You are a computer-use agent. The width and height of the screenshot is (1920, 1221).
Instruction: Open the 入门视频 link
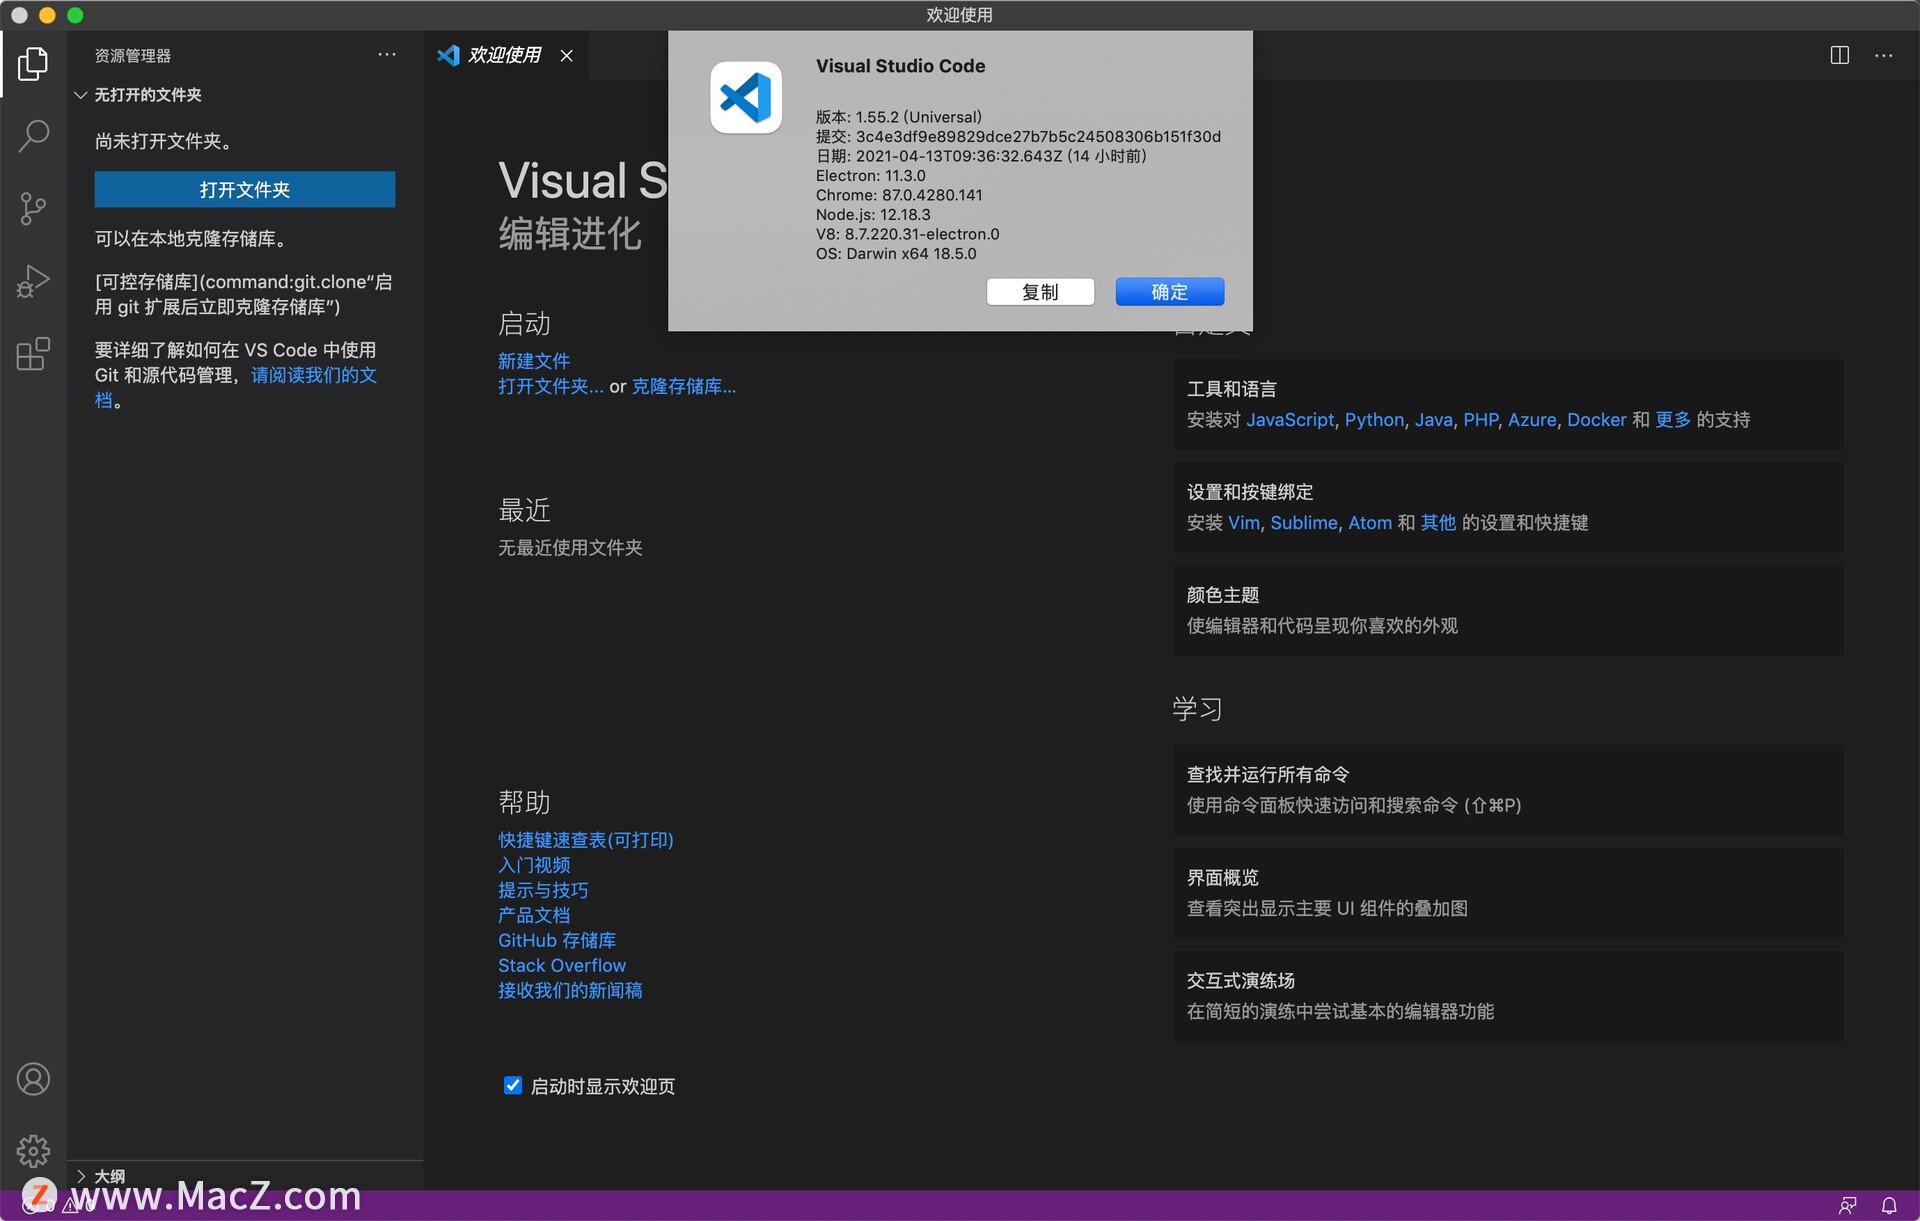pos(534,865)
